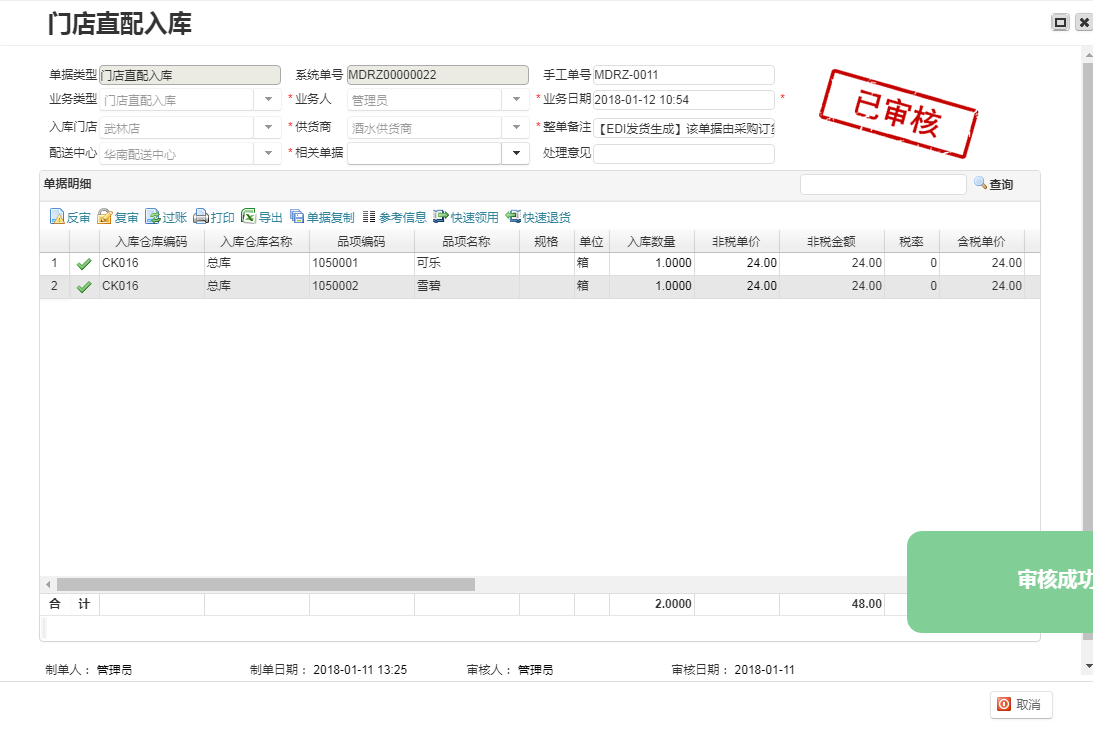This screenshot has height=734, width=1093.
Task: Click the row number 1 cell
Action: pyautogui.click(x=54, y=263)
